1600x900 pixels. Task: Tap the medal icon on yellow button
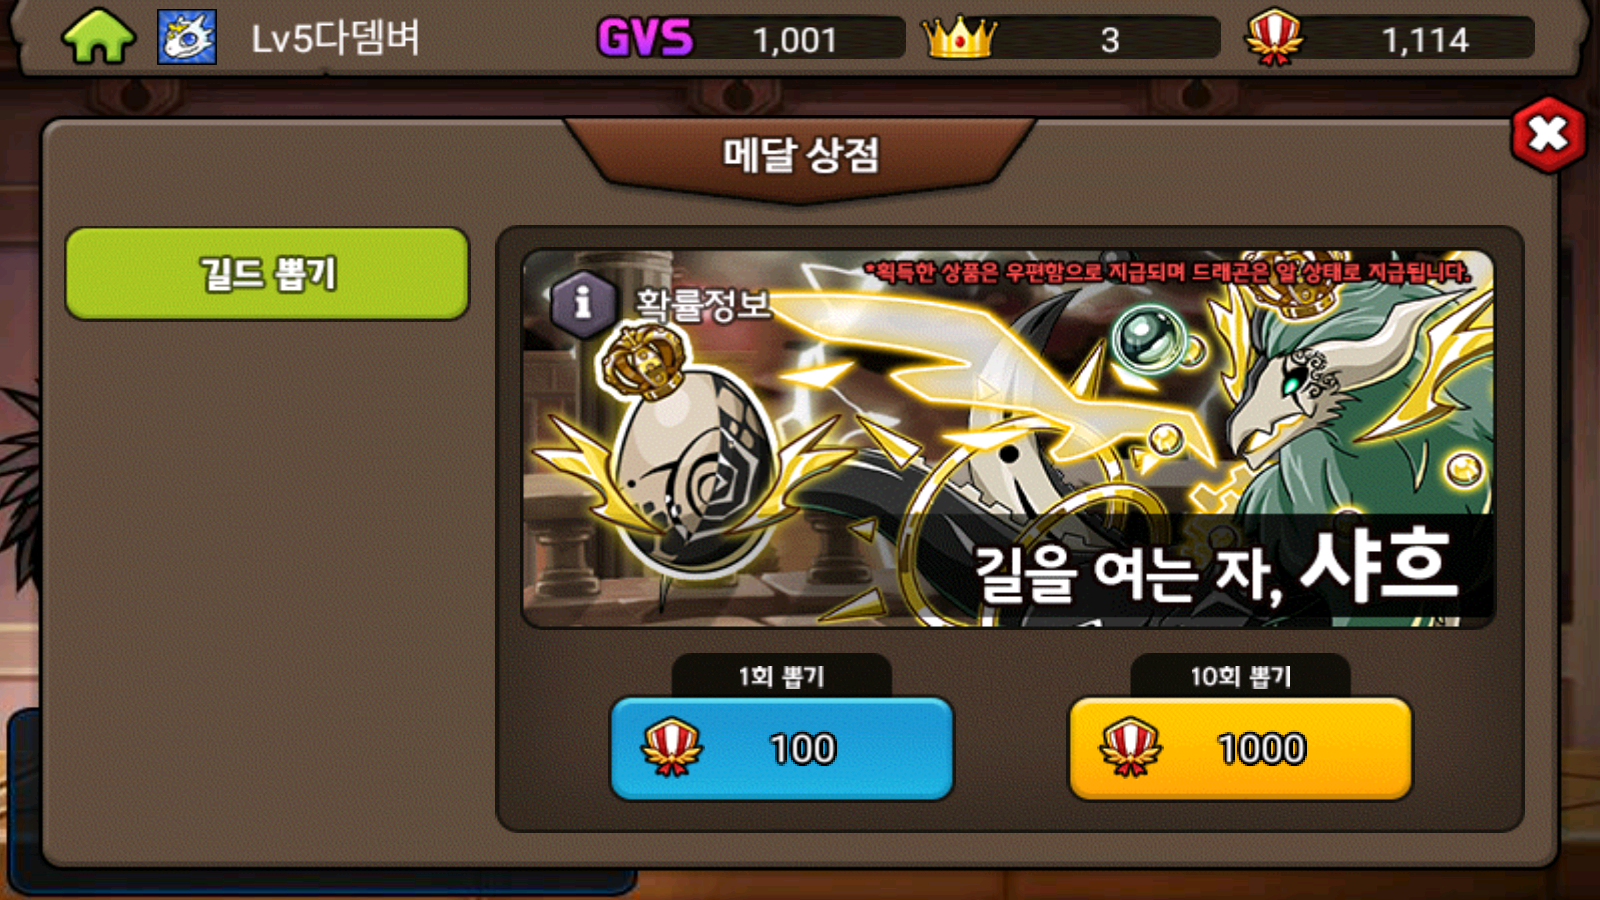click(1131, 747)
